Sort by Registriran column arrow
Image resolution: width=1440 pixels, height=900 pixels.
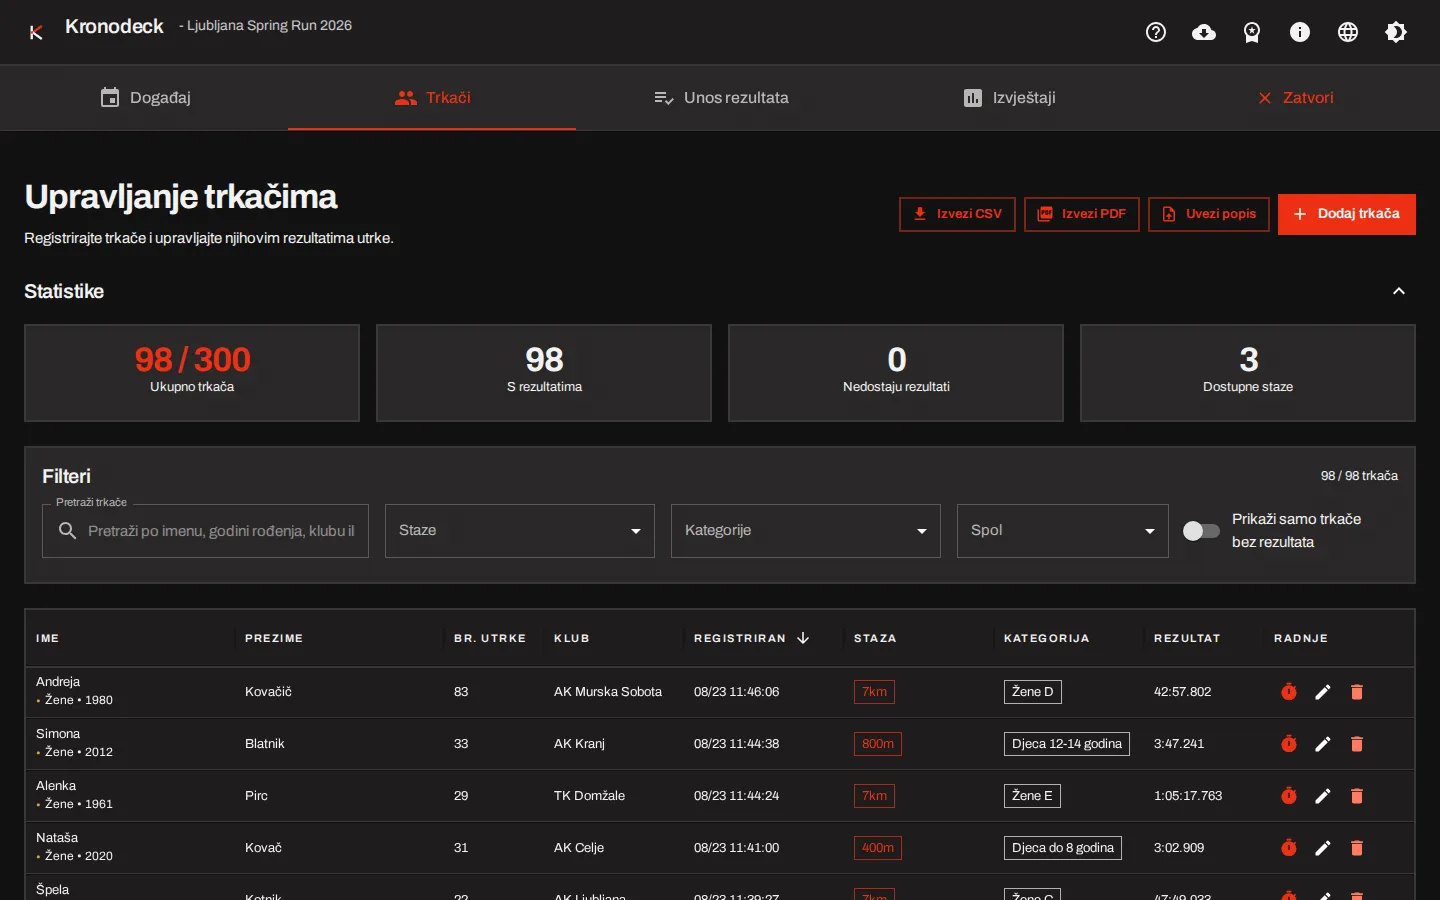tap(803, 638)
